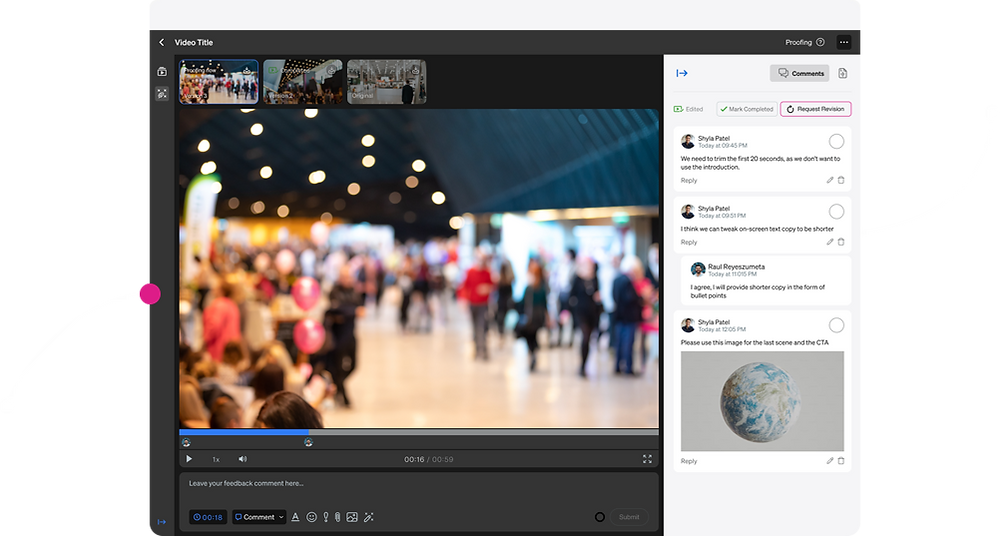The image size is (1000, 536).
Task: Enter fullscreen video mode
Action: coord(647,459)
